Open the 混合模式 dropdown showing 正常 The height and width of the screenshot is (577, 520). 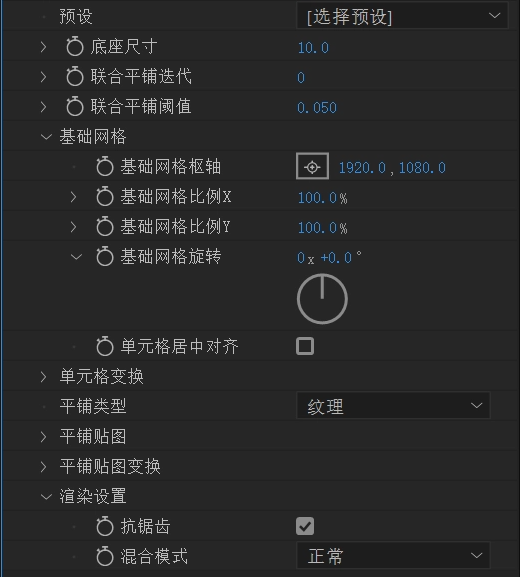(x=393, y=555)
